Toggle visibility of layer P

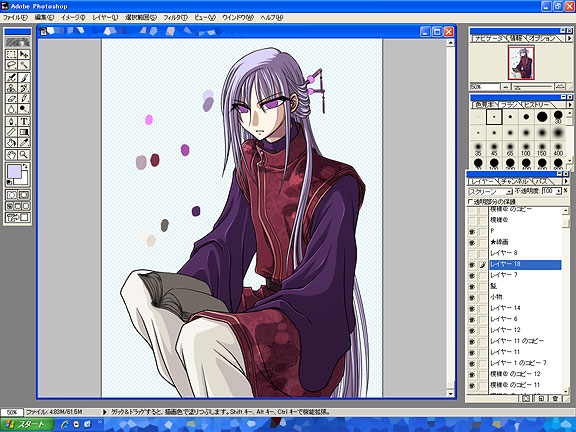[472, 231]
